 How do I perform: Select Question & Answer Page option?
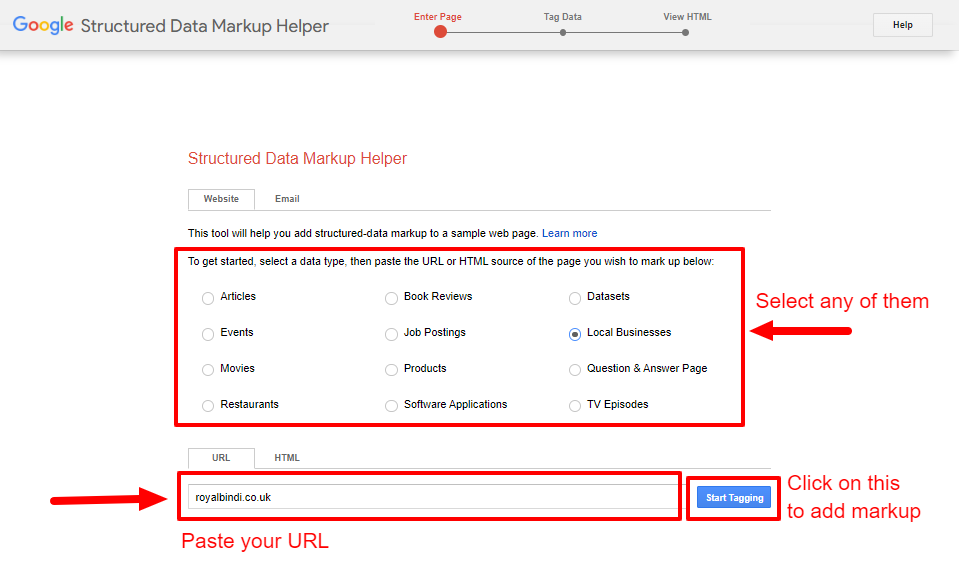coord(575,370)
